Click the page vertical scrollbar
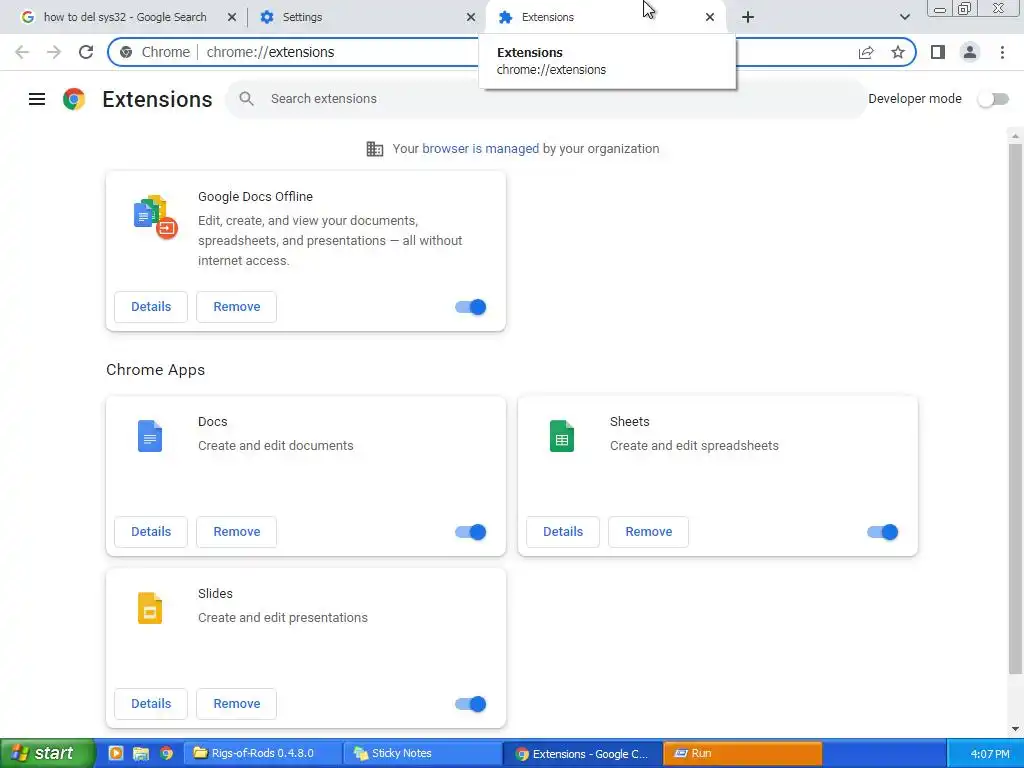 pos(1015,408)
